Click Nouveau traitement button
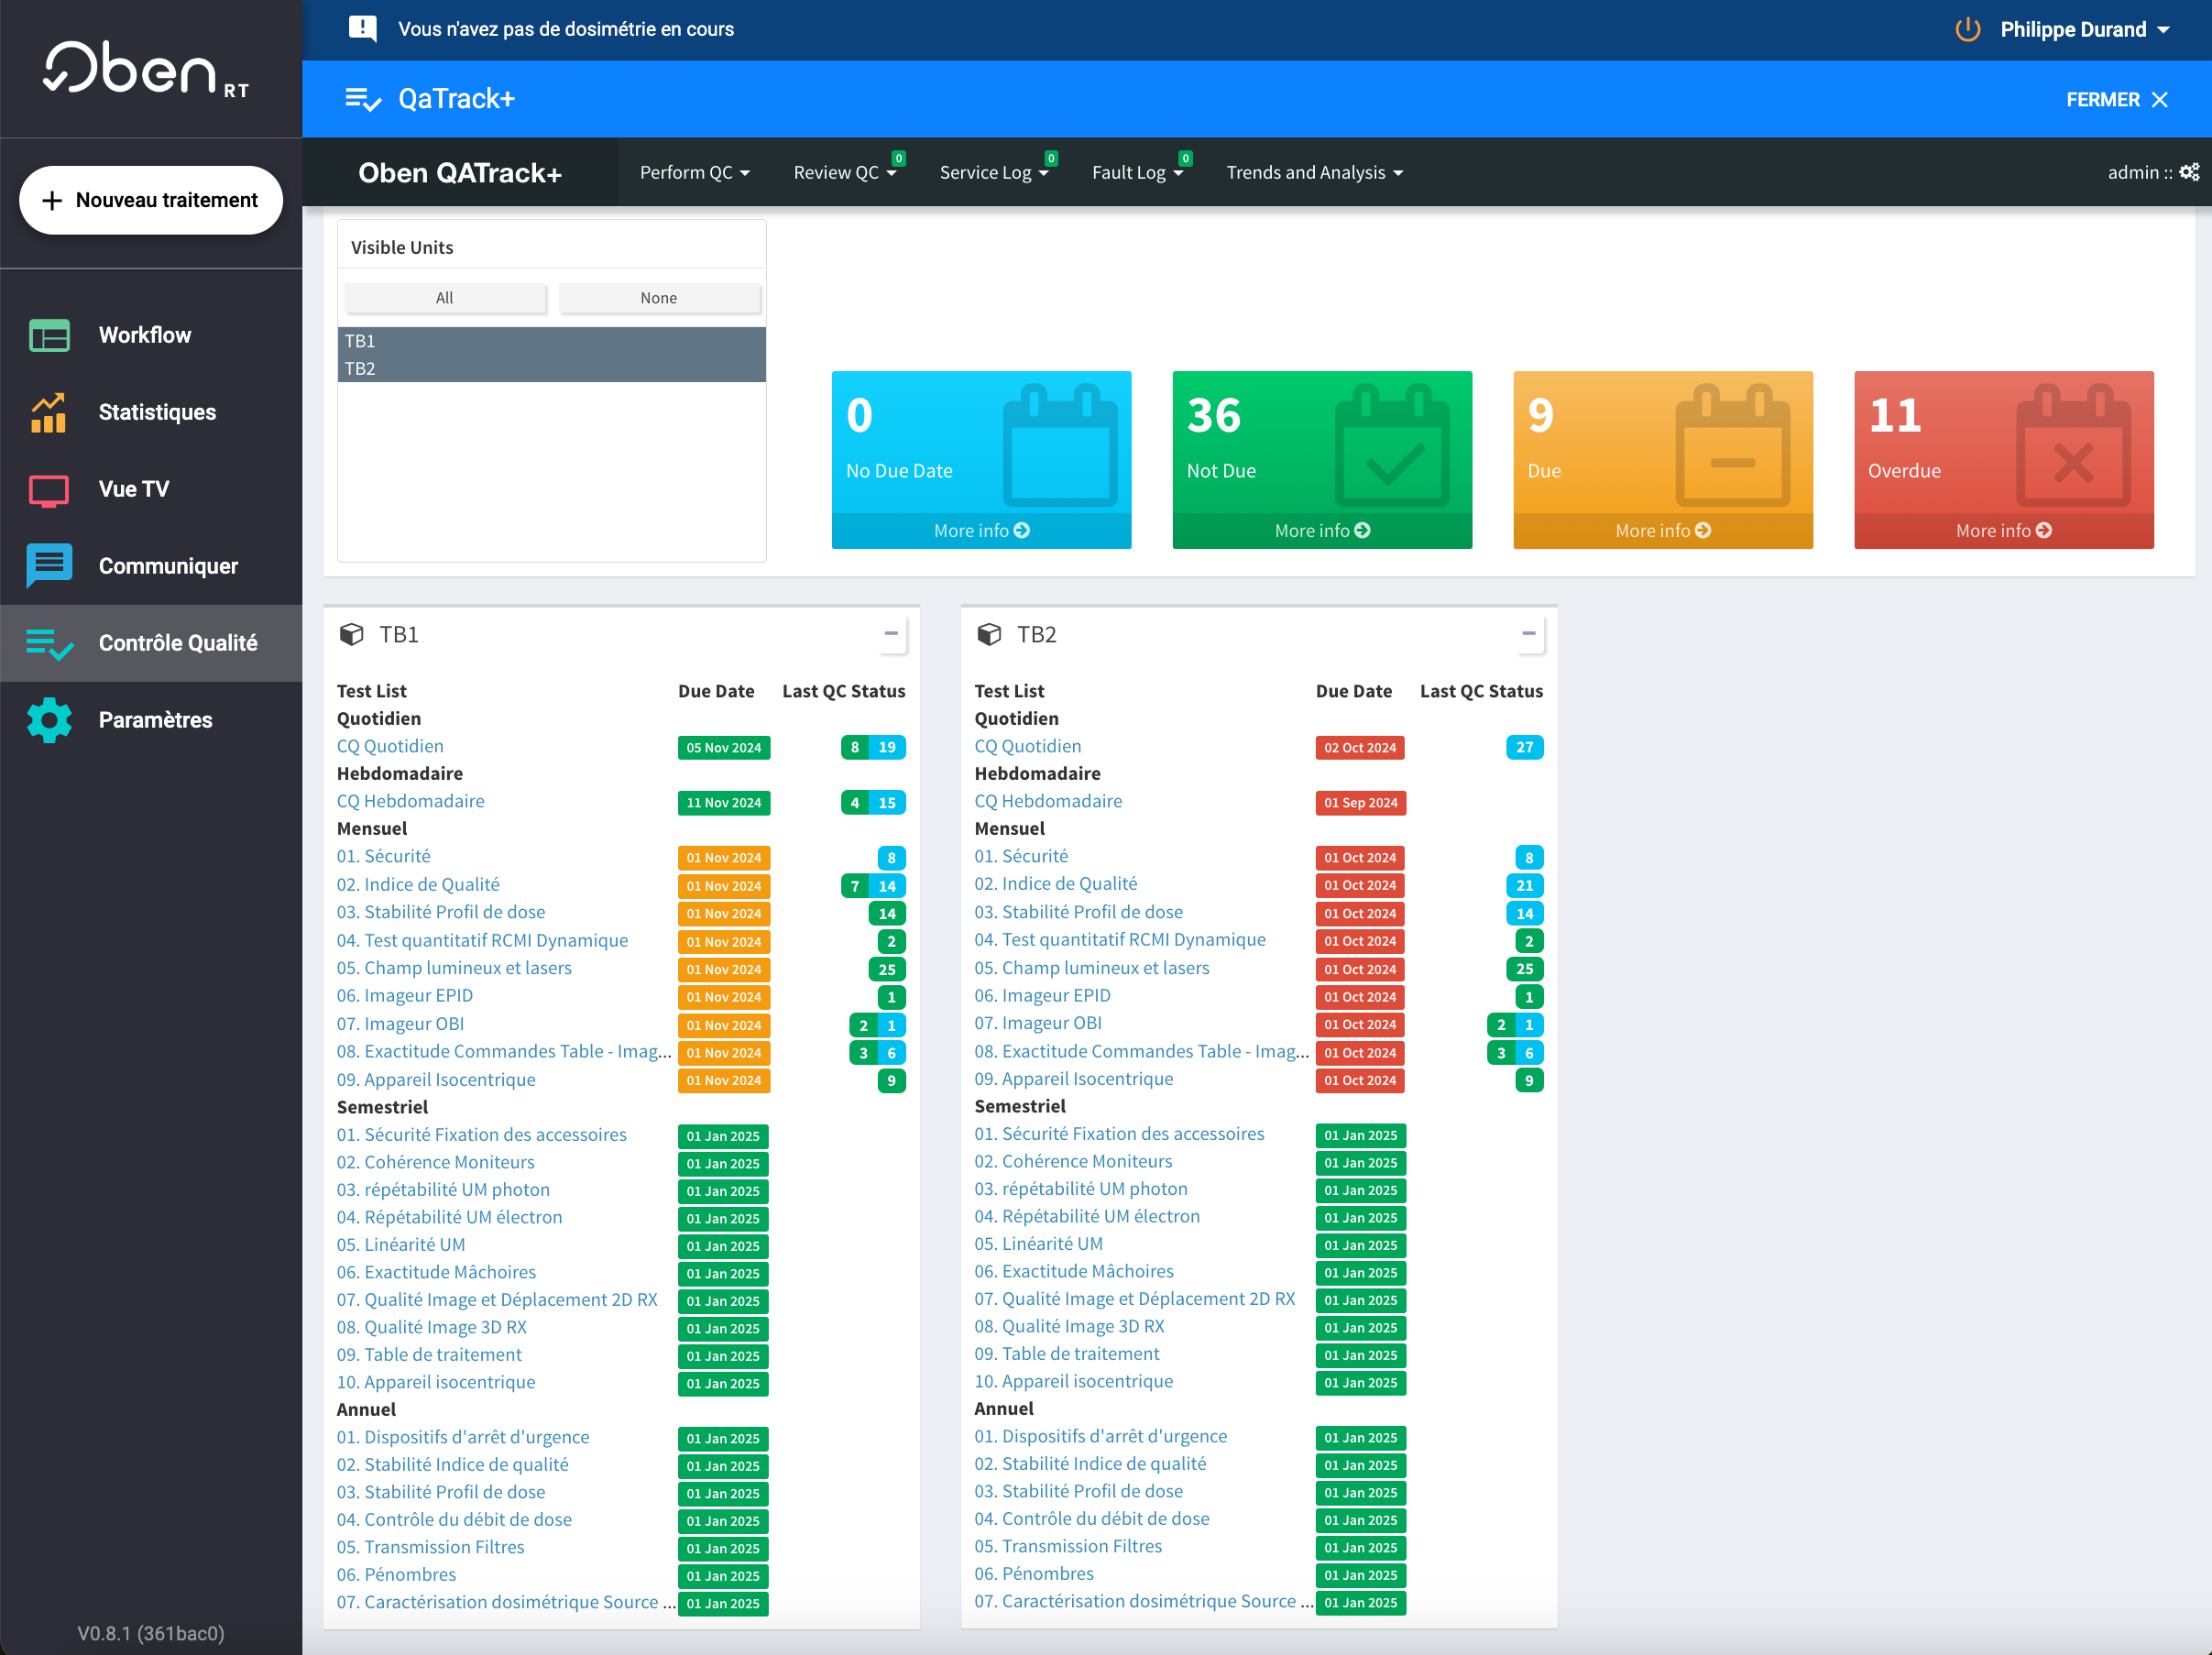This screenshot has width=2212, height=1655. (x=151, y=200)
